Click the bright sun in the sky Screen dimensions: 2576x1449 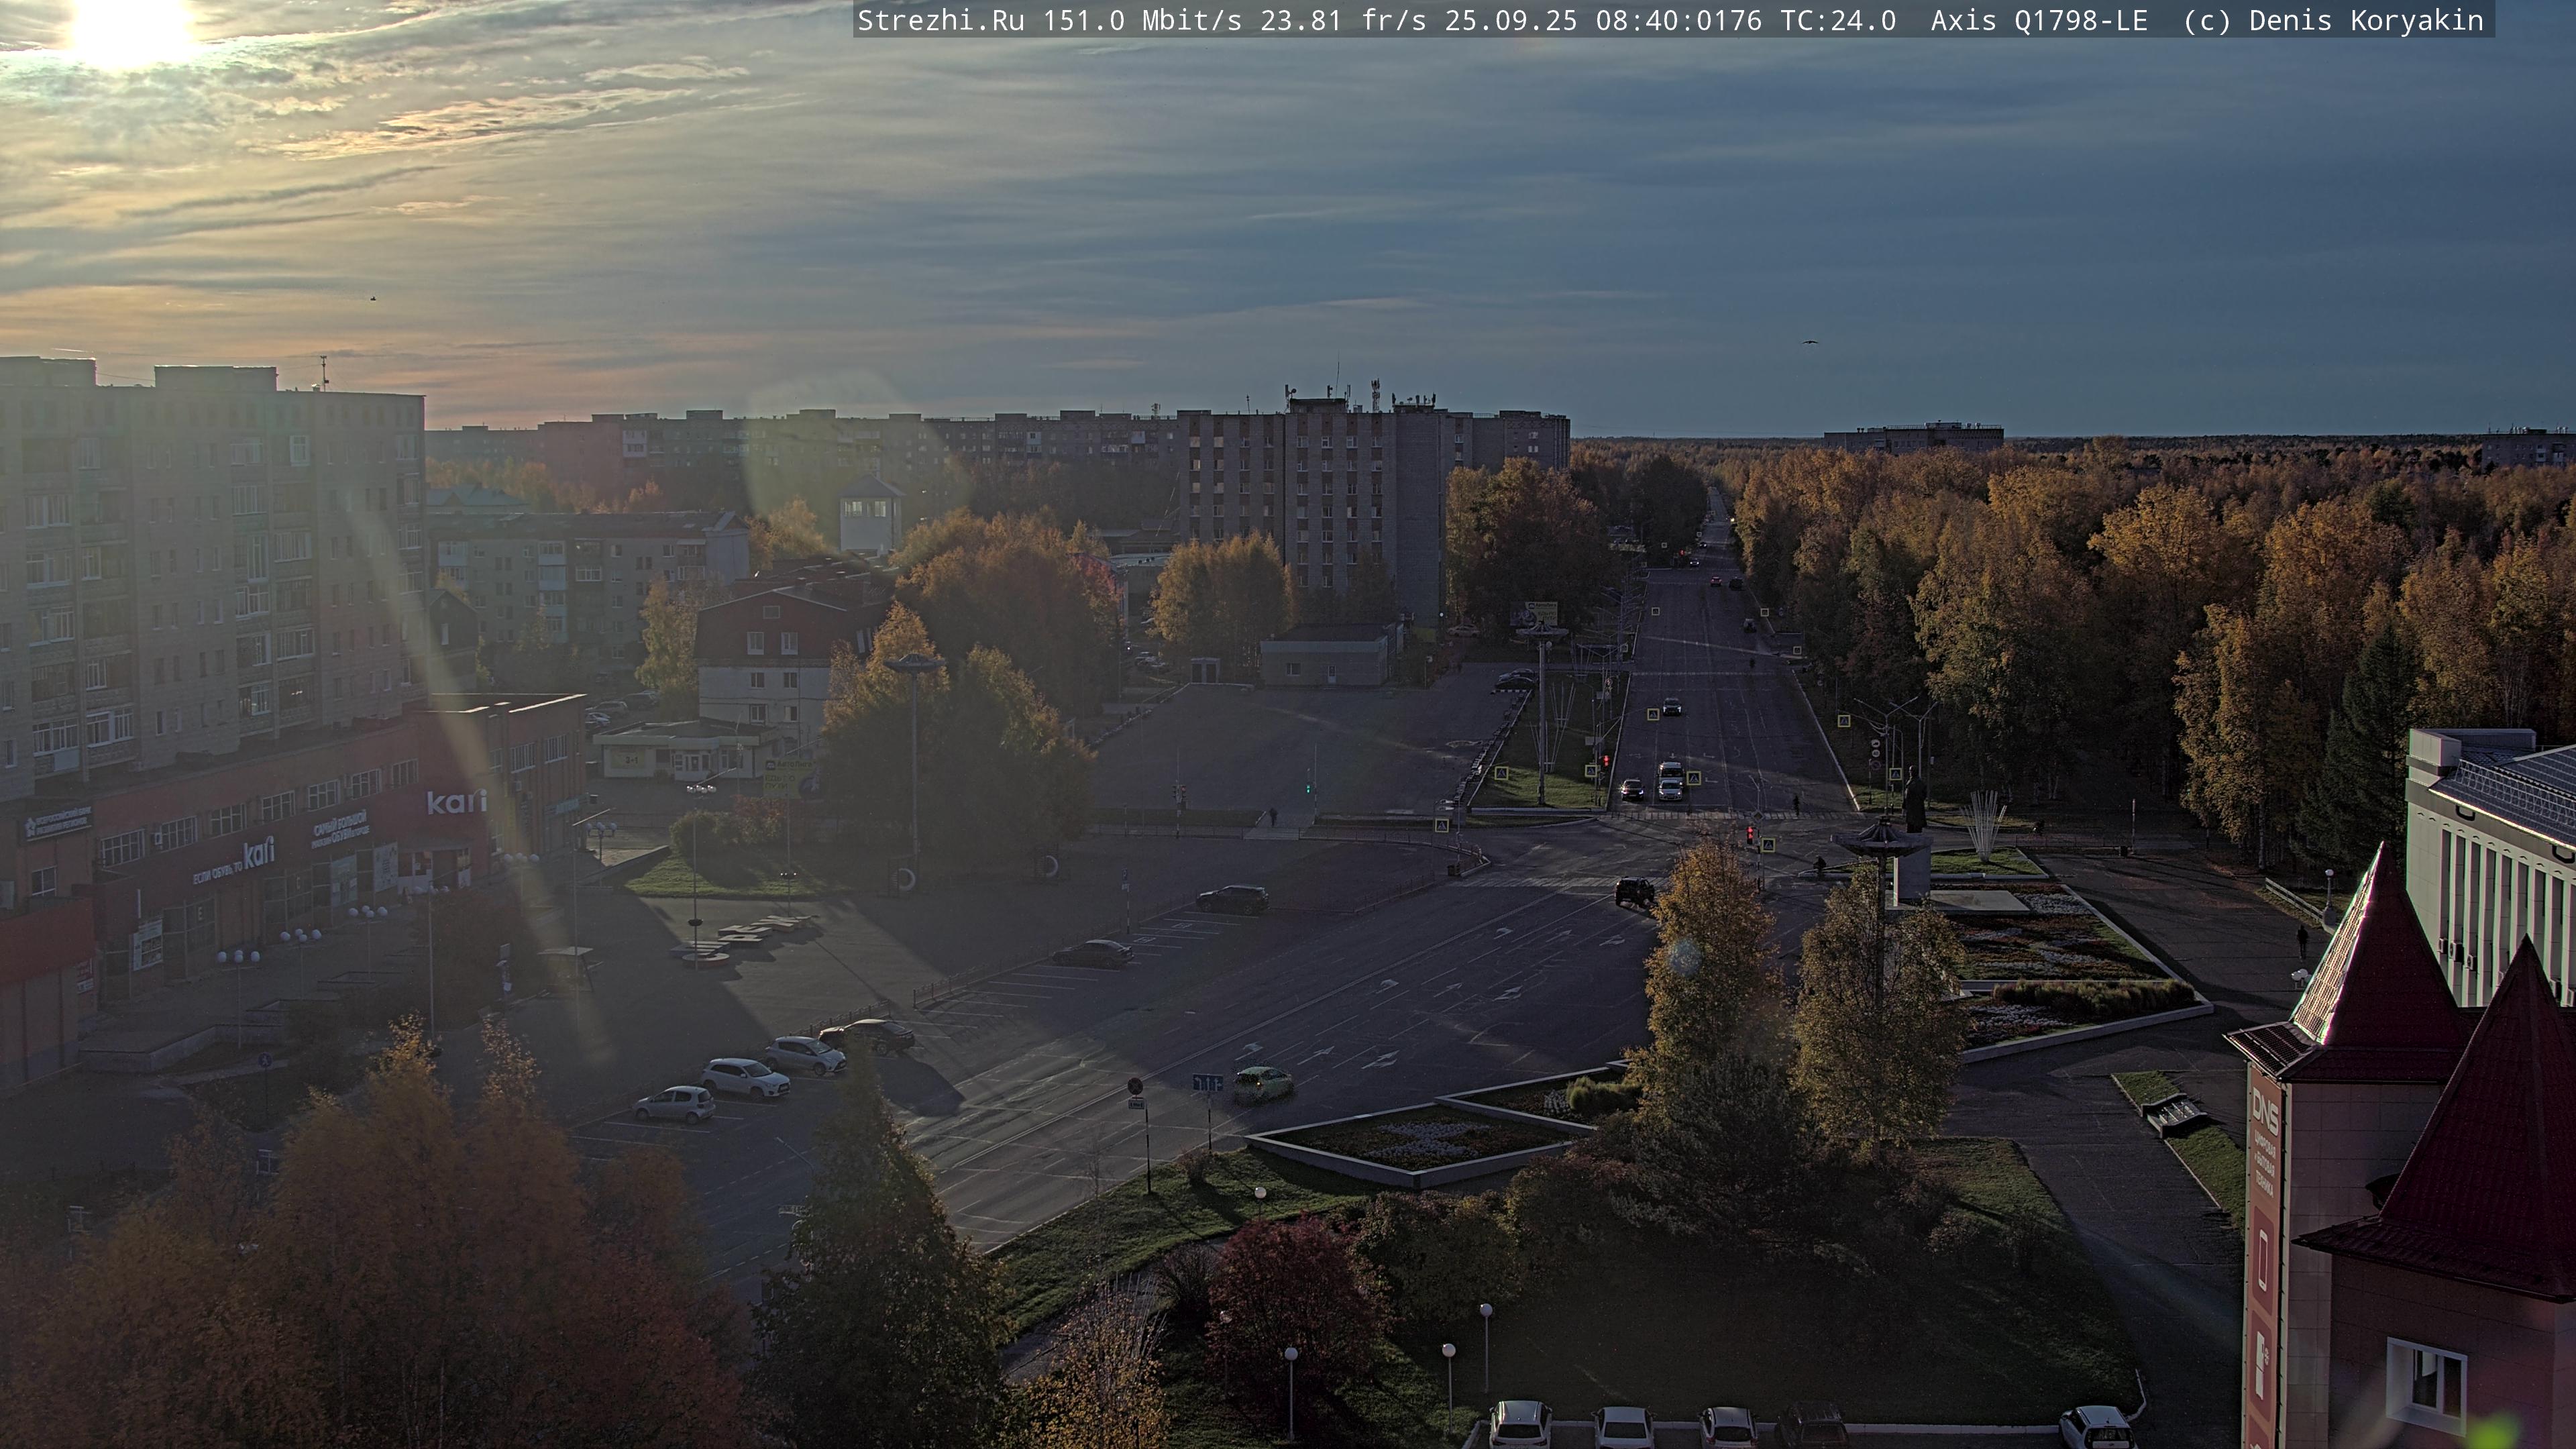(130, 28)
